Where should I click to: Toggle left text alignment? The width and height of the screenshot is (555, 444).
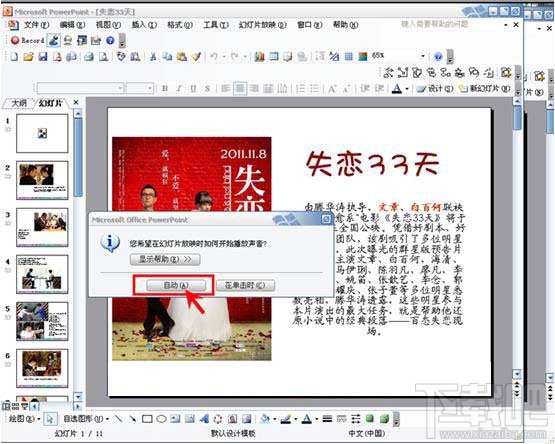point(226,88)
